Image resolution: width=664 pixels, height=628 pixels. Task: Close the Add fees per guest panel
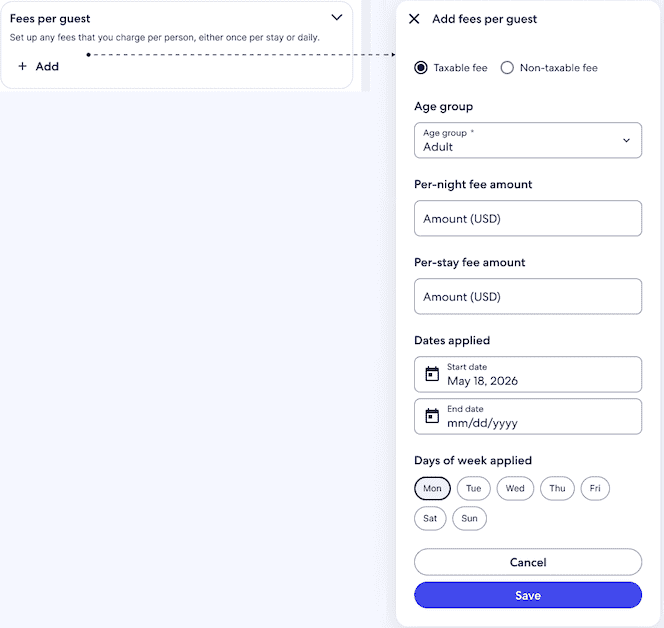pos(414,19)
